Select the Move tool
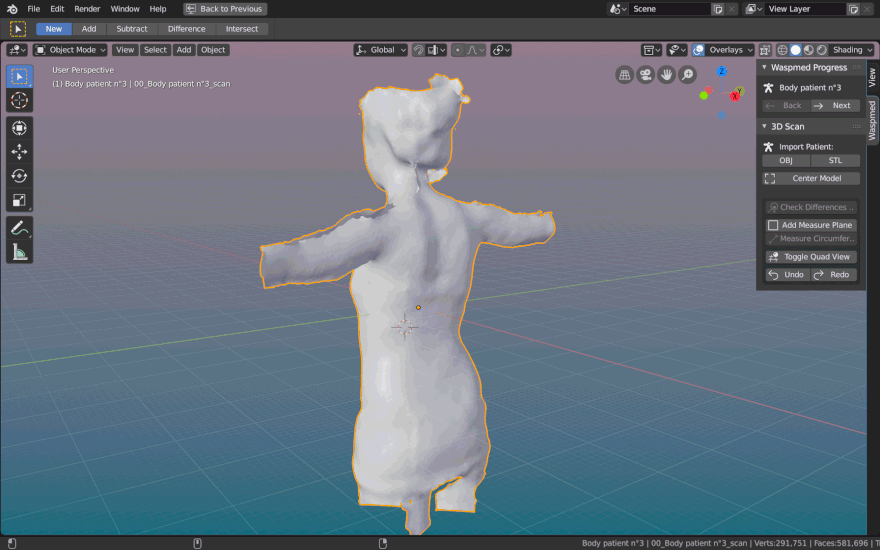The height and width of the screenshot is (550, 880). [19, 152]
